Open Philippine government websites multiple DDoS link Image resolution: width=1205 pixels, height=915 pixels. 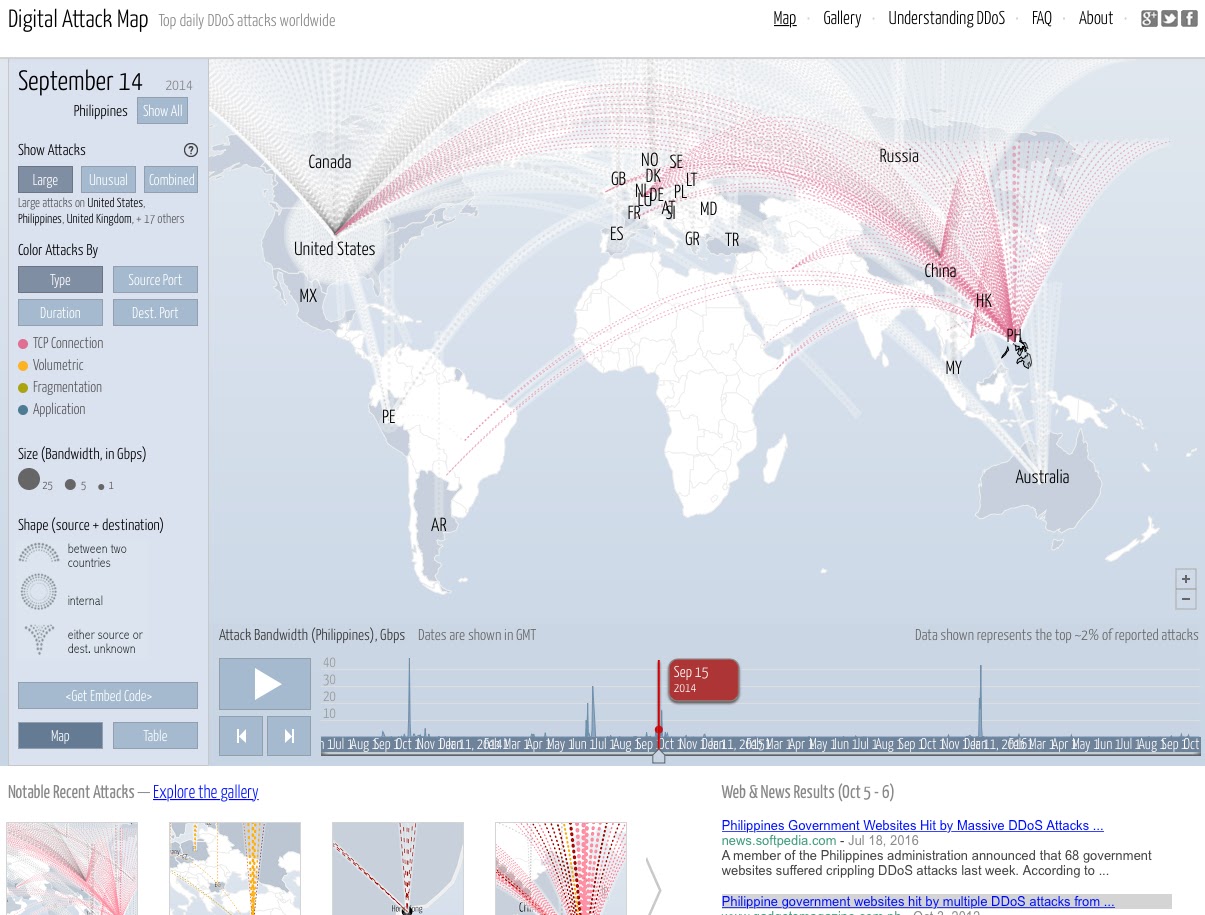click(918, 901)
